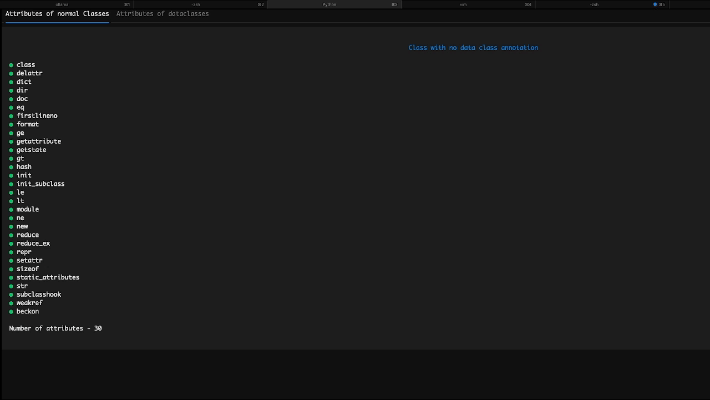This screenshot has height=400, width=710.
Task: Click the 'hash' attribute entry
Action: click(24, 167)
